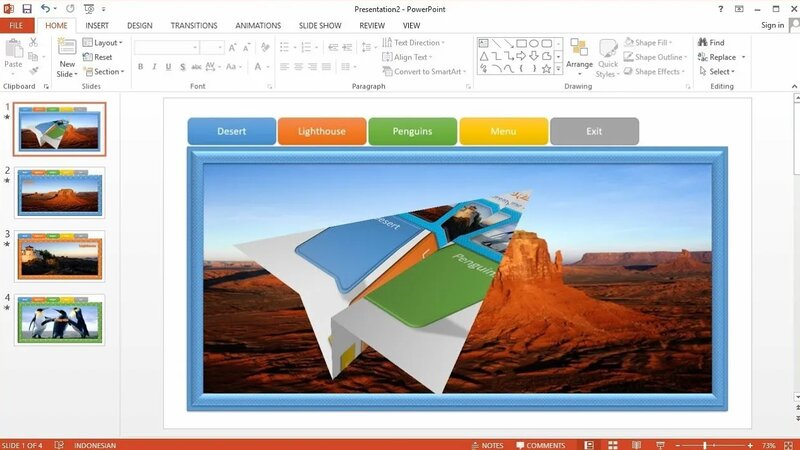This screenshot has height=450, width=800.
Task: Open the Section dropdown
Action: click(104, 71)
